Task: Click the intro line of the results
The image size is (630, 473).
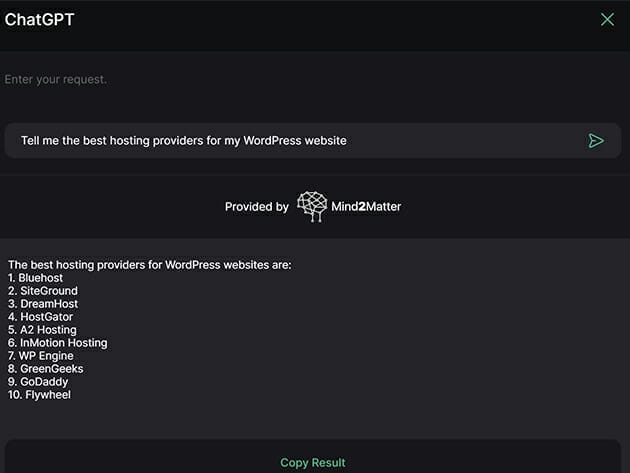Action: click(x=149, y=265)
